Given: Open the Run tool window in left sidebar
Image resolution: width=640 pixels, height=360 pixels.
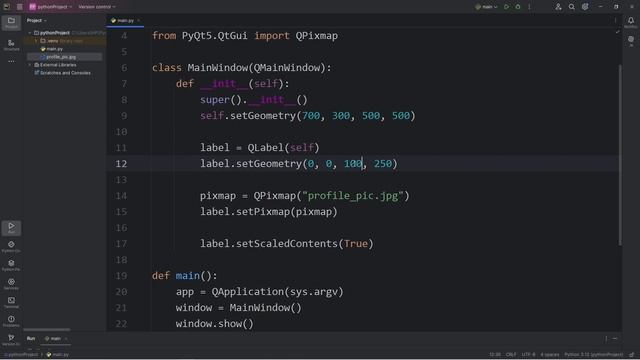Looking at the screenshot, I should point(11,228).
